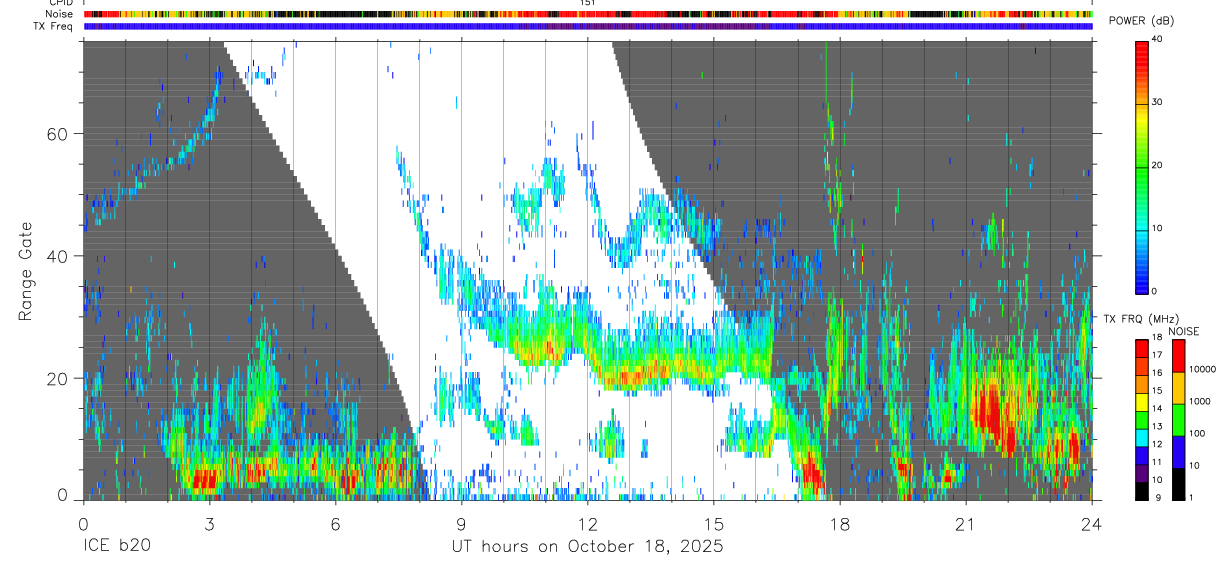Click the green segment of the NOISE colorbar
Screen dimensions: 1228x567
point(1179,419)
